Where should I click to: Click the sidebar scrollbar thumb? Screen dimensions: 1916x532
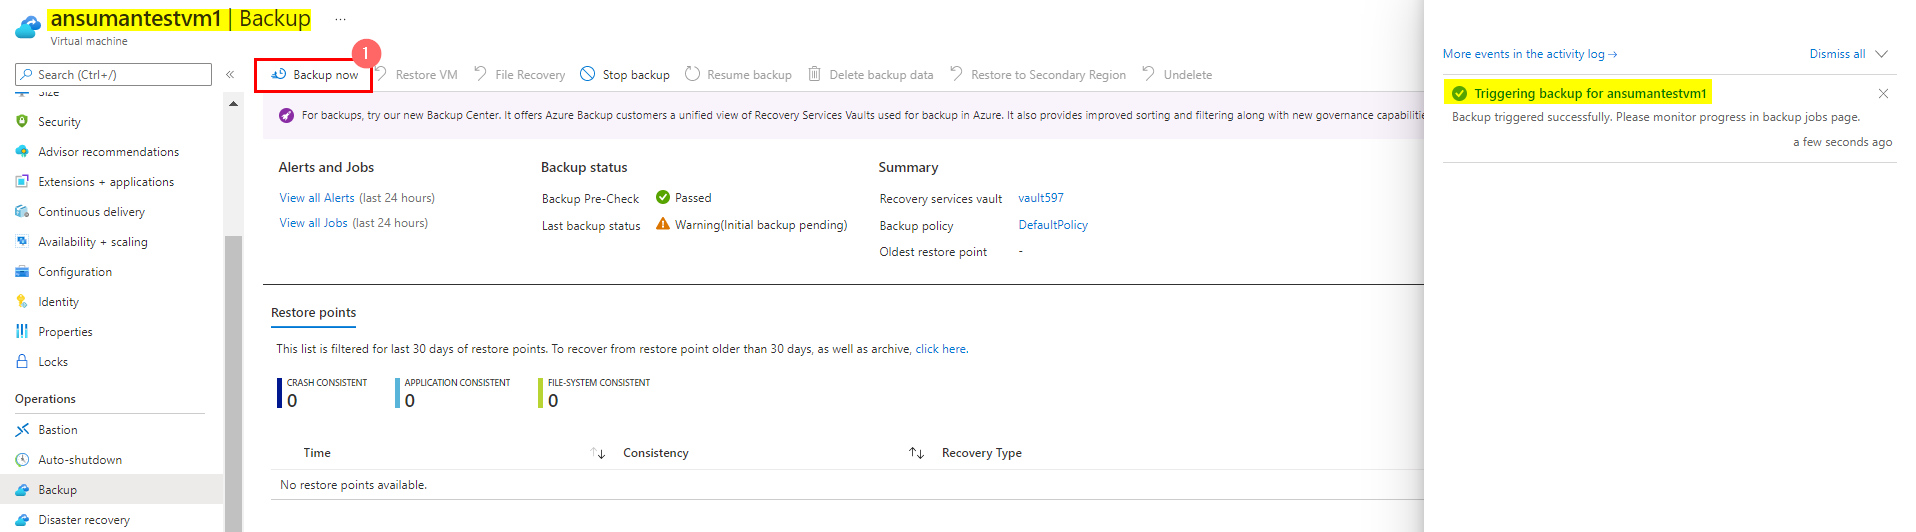[233, 384]
